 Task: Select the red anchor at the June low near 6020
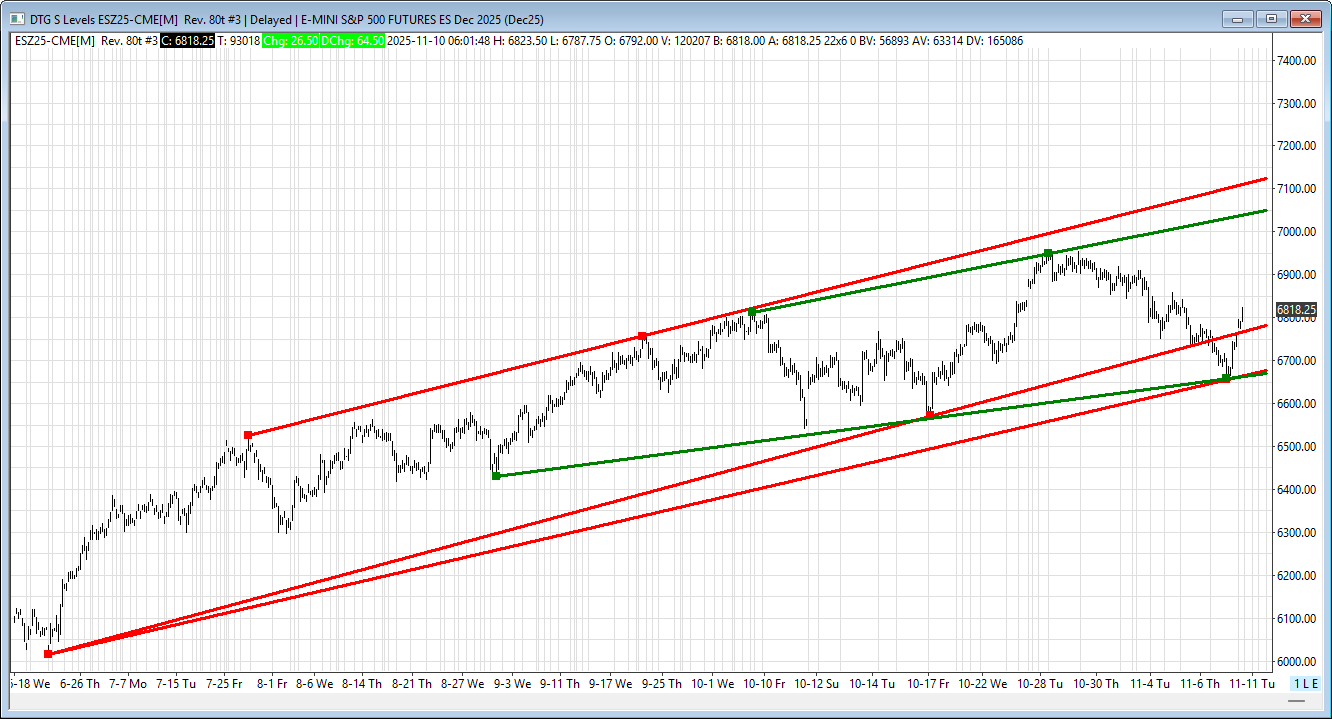click(48, 654)
